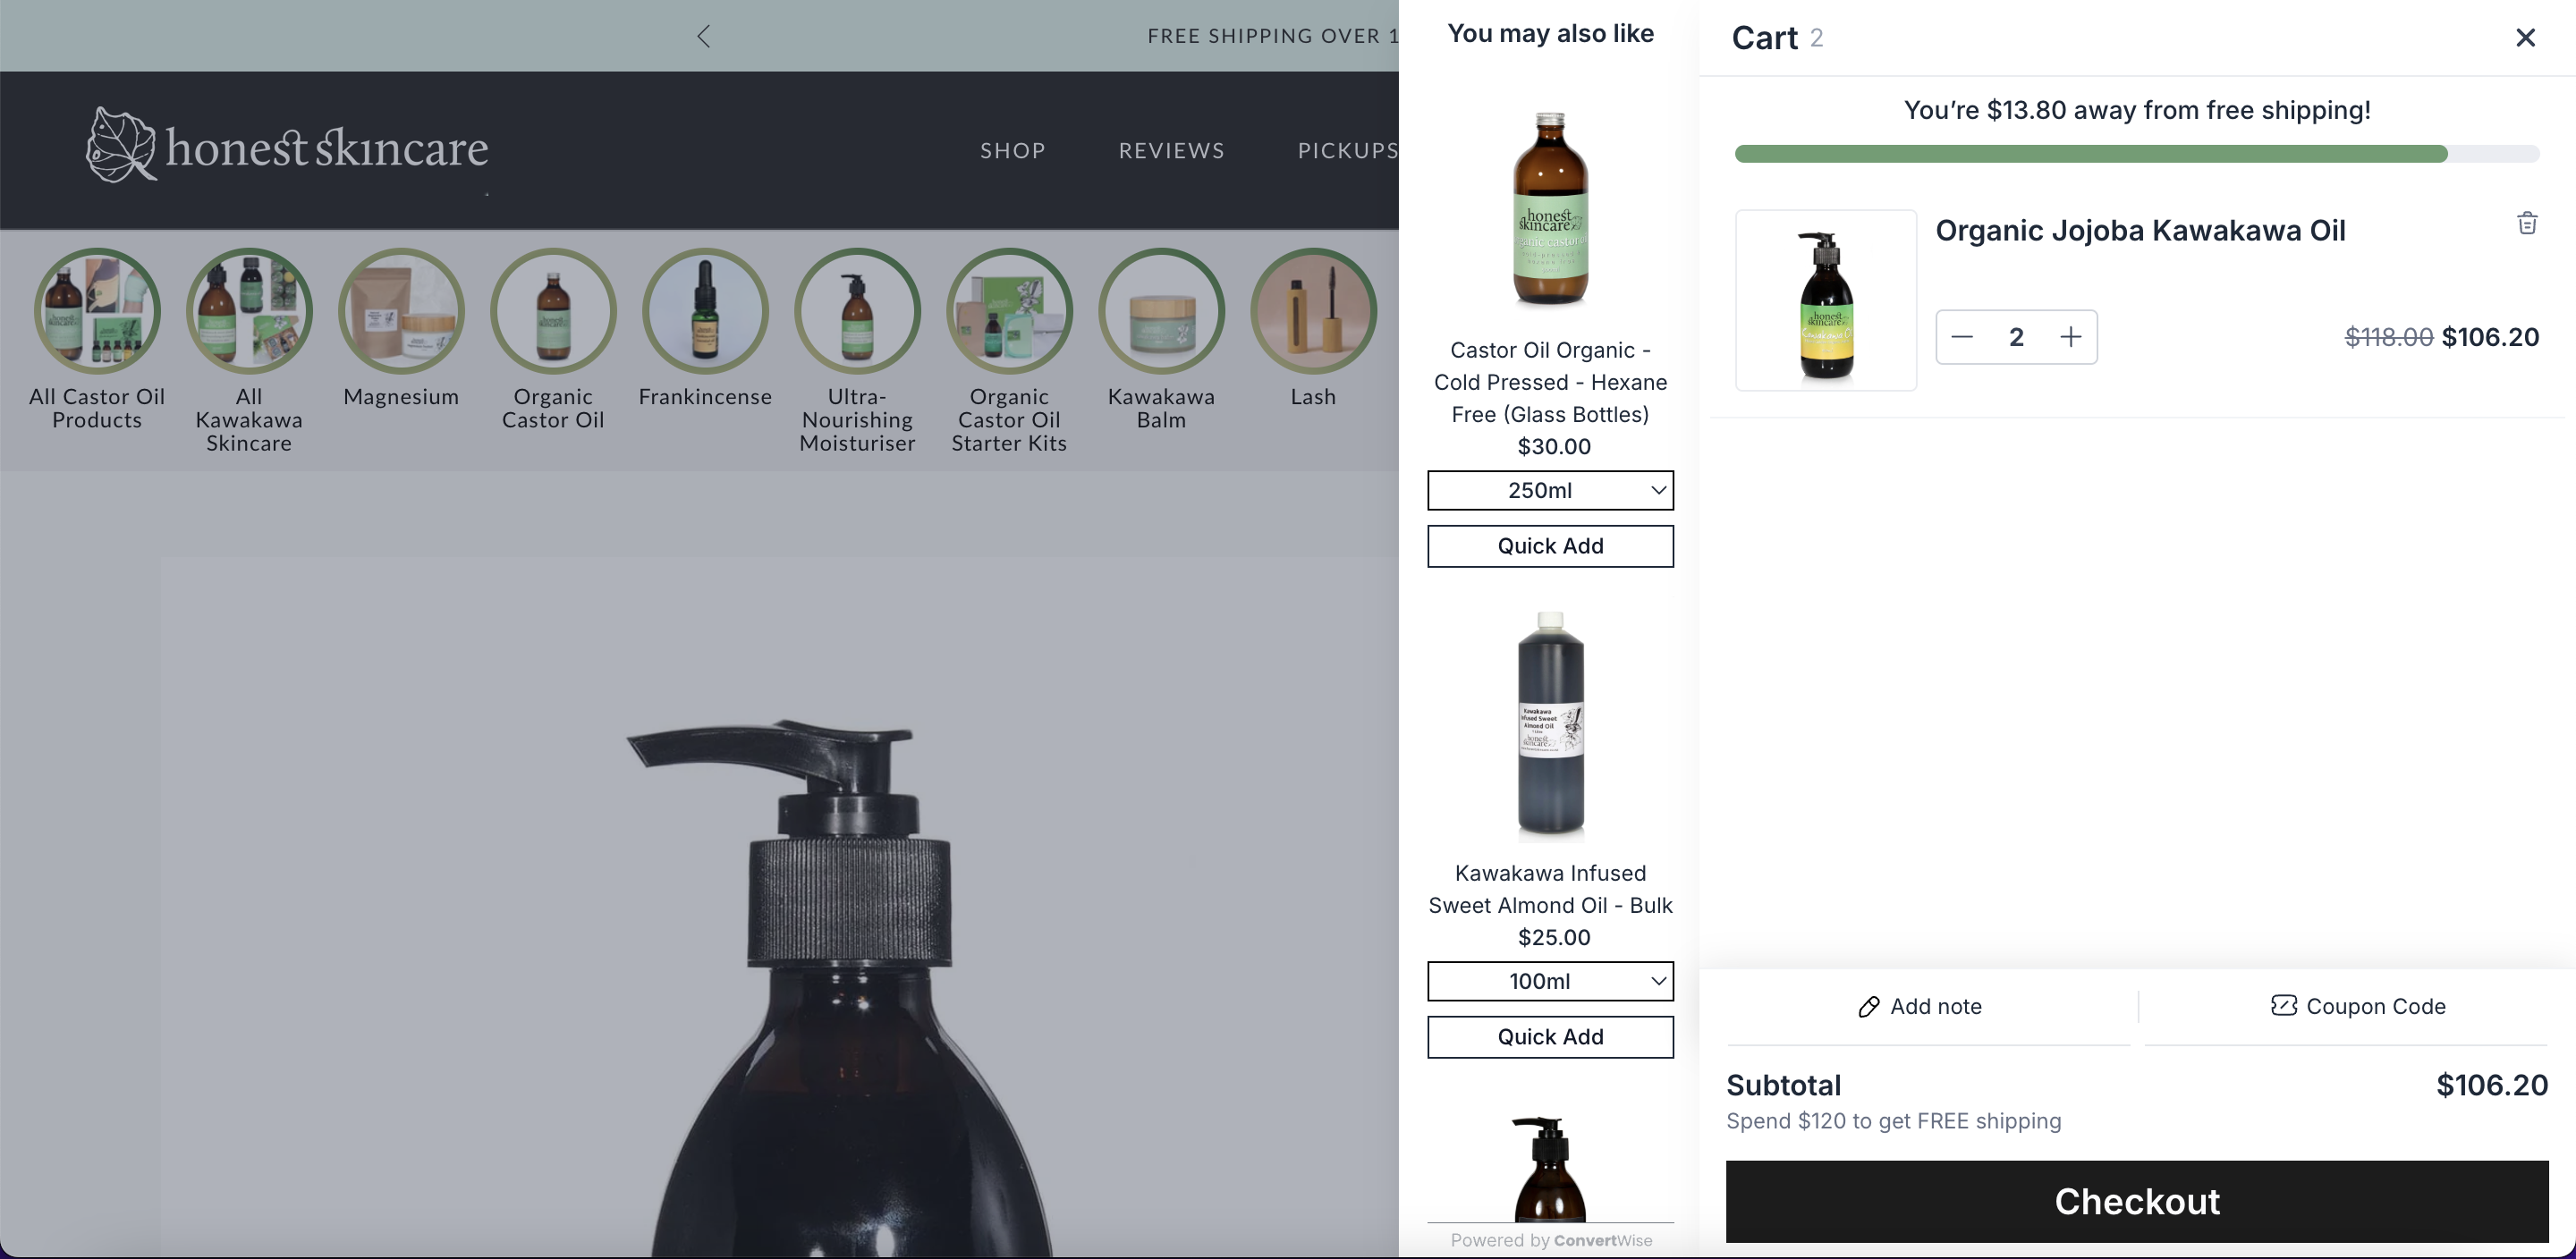
Task: Click the 'You may also like' heading
Action: 1550,33
